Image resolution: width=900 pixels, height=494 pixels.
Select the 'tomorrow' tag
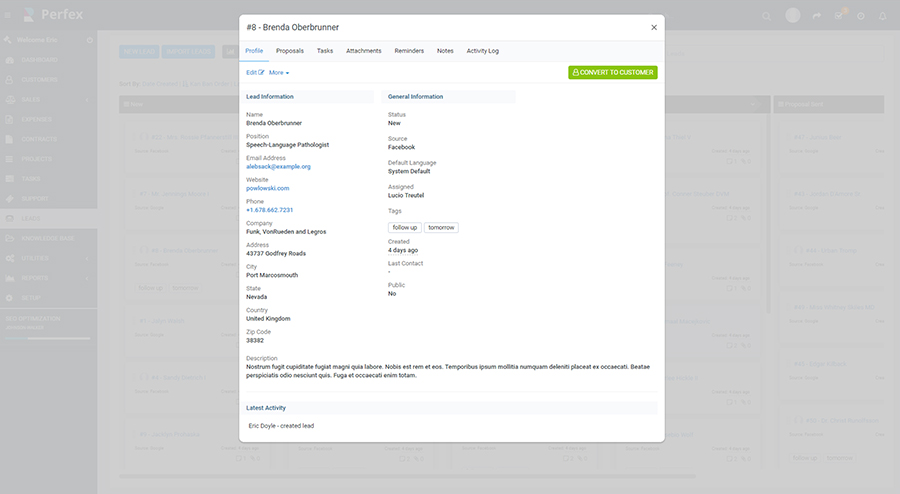[x=441, y=228]
